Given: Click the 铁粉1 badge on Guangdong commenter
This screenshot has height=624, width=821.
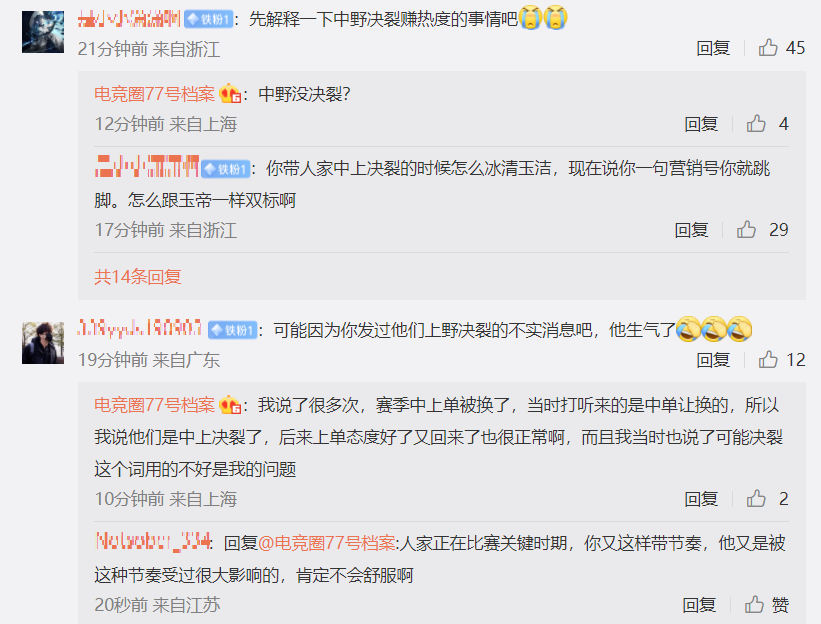Looking at the screenshot, I should (x=232, y=330).
